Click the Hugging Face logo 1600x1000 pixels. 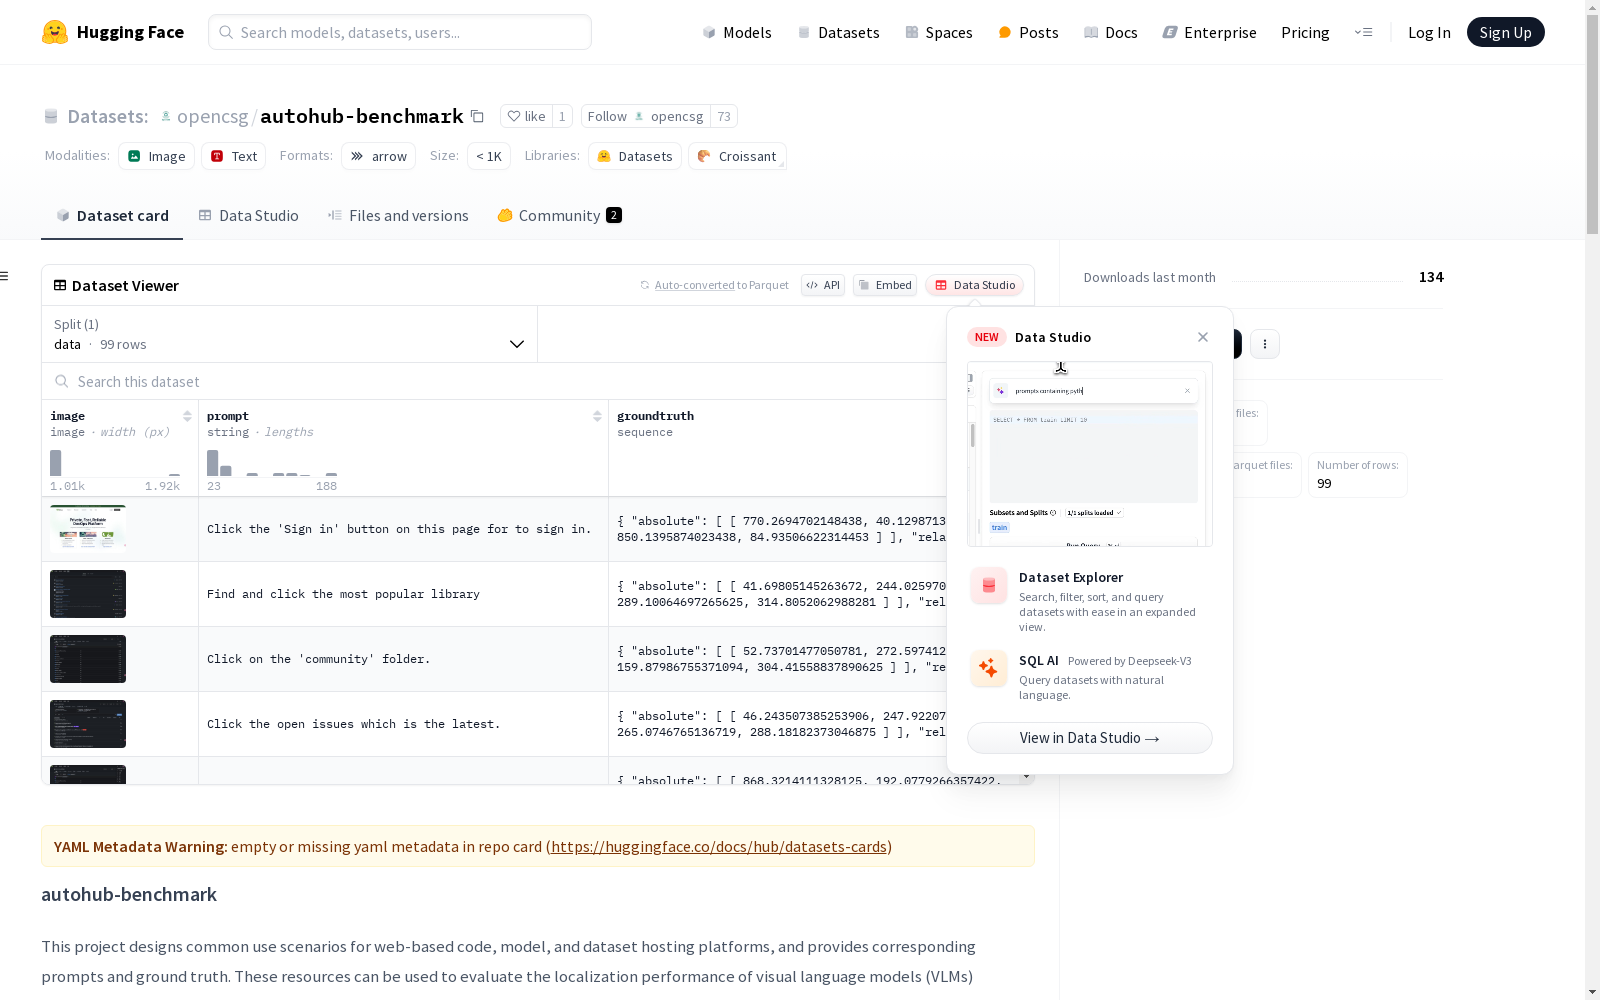[113, 32]
